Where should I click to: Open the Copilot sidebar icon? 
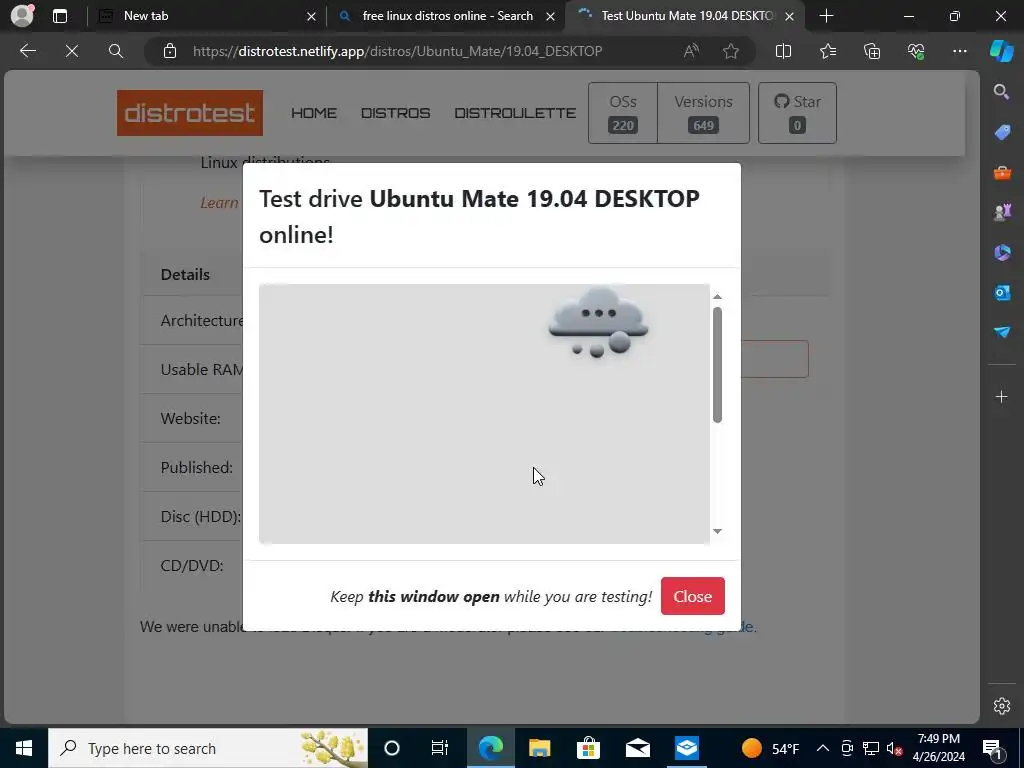1002,51
